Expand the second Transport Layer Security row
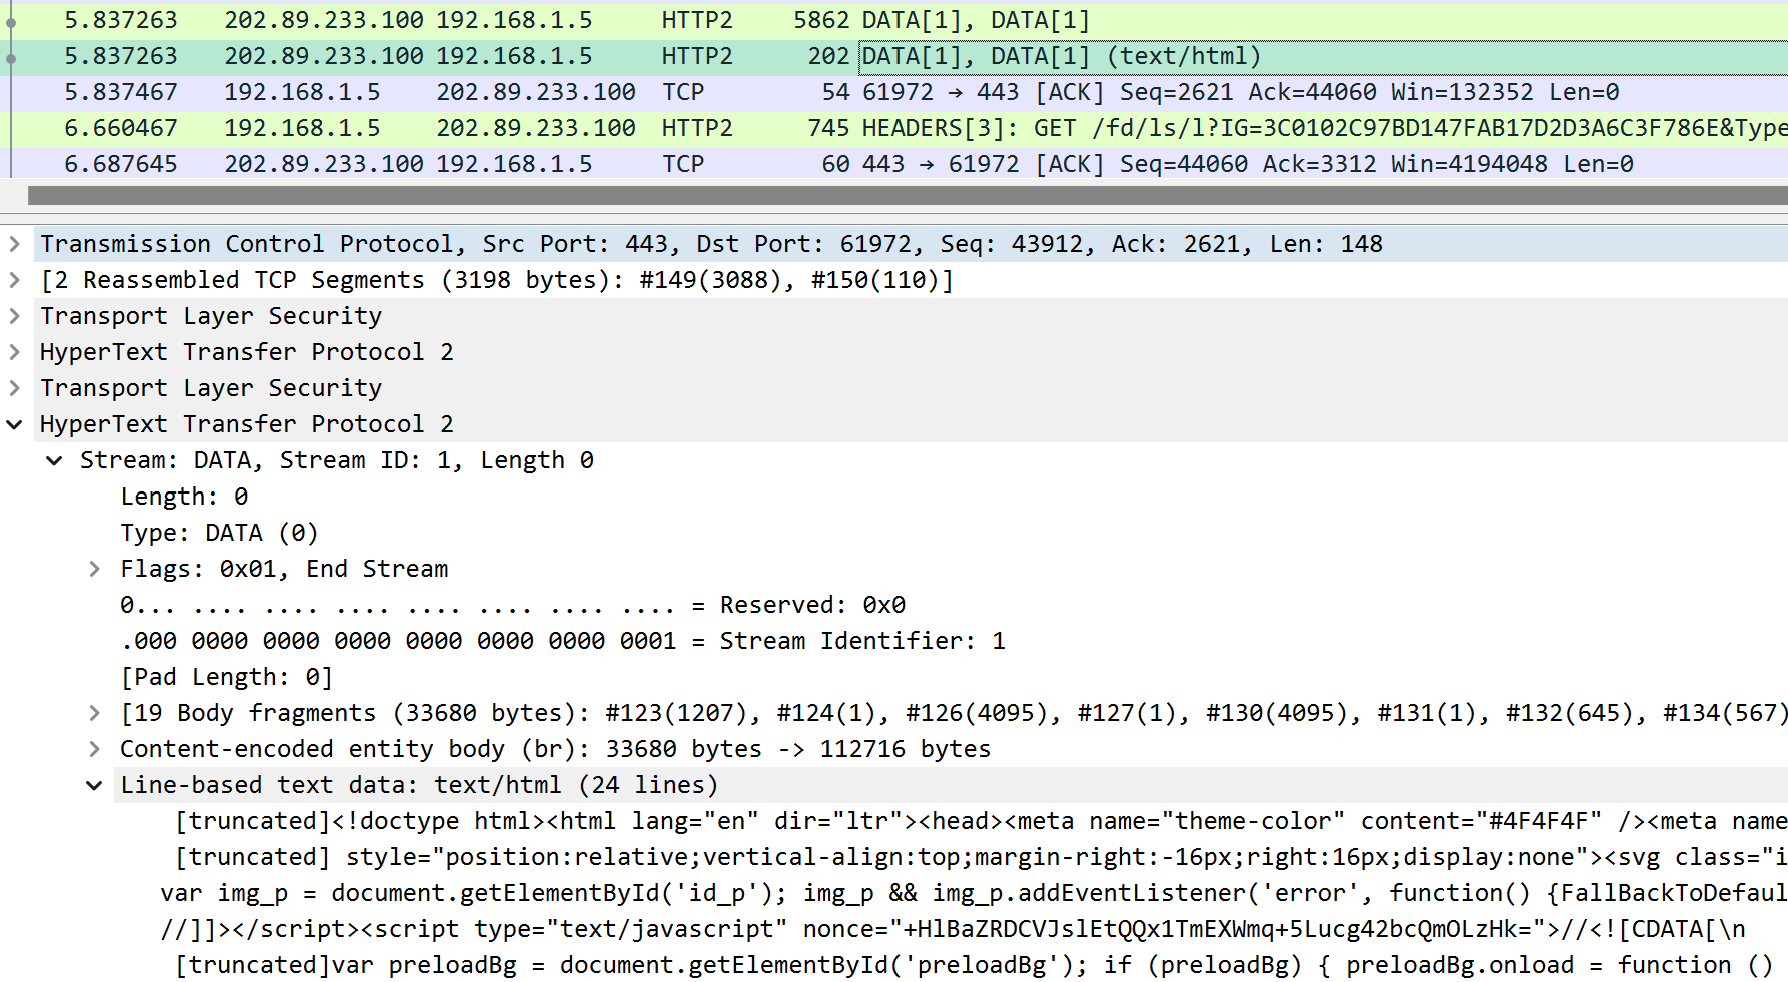The image size is (1788, 982). [15, 388]
